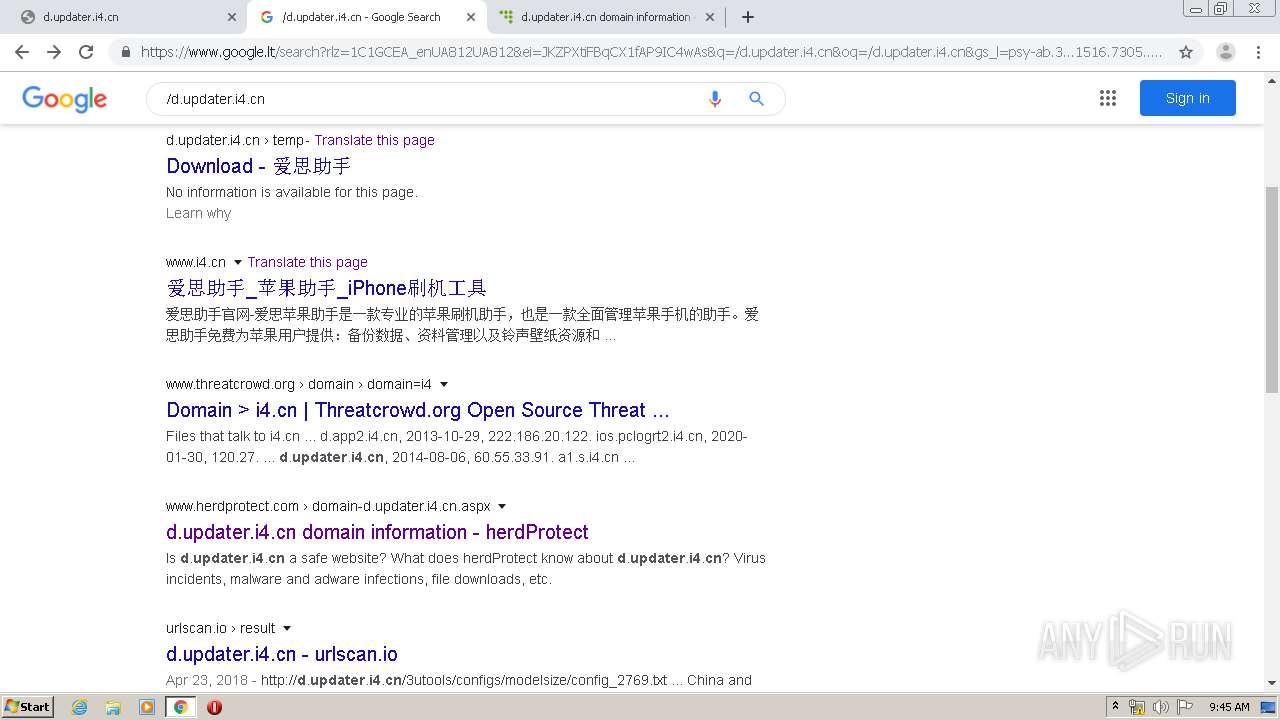1280x720 pixels.
Task: Open red security app in taskbar
Action: (214, 707)
